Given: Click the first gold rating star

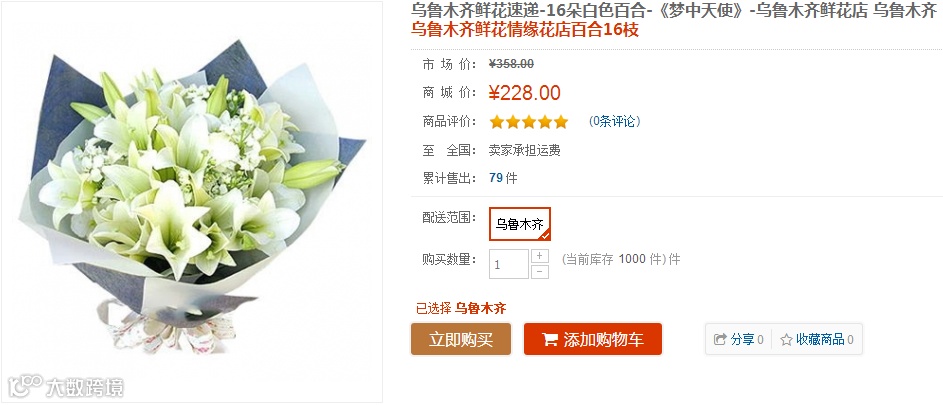Looking at the screenshot, I should click(497, 122).
